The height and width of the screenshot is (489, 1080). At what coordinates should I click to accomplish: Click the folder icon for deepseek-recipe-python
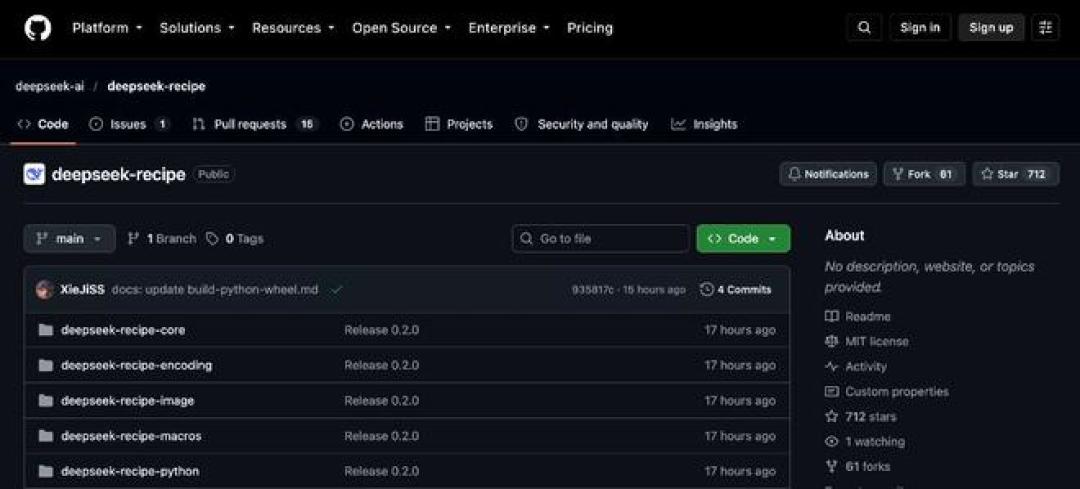(45, 472)
